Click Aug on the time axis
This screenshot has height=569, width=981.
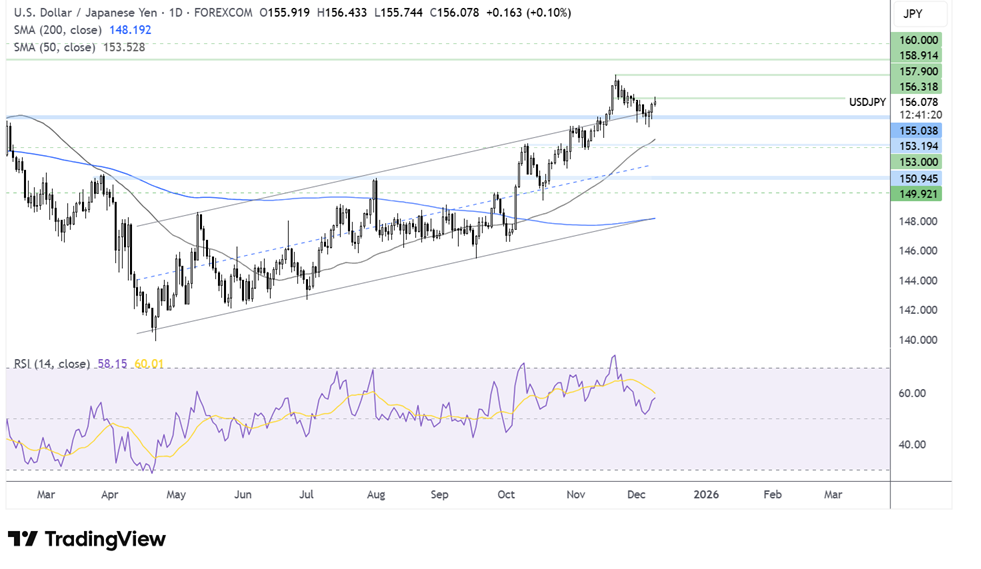click(376, 494)
